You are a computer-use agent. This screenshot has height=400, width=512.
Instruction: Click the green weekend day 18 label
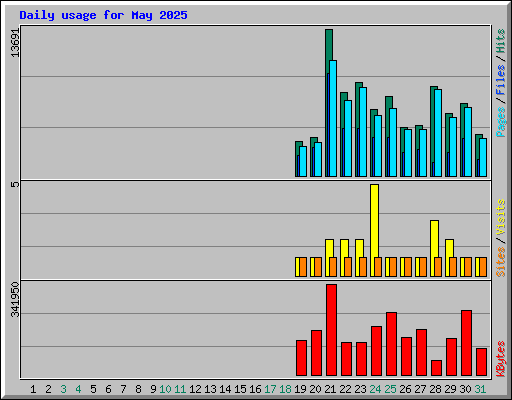[285, 389]
